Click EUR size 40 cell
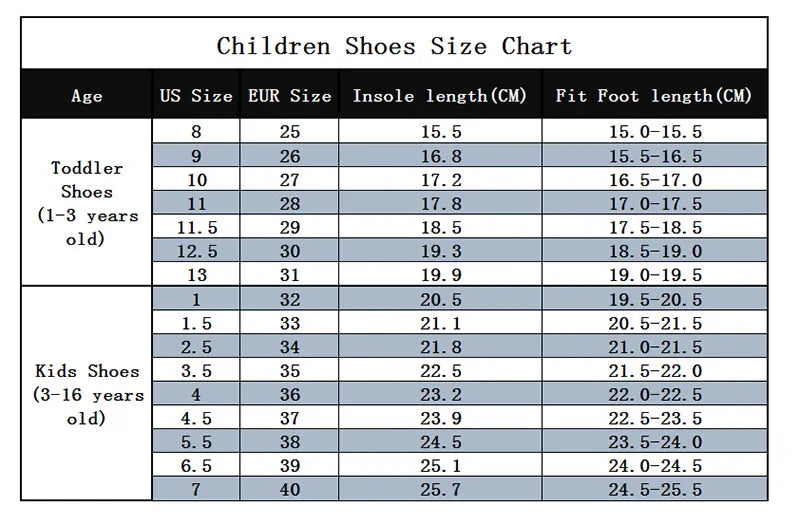 pos(289,490)
